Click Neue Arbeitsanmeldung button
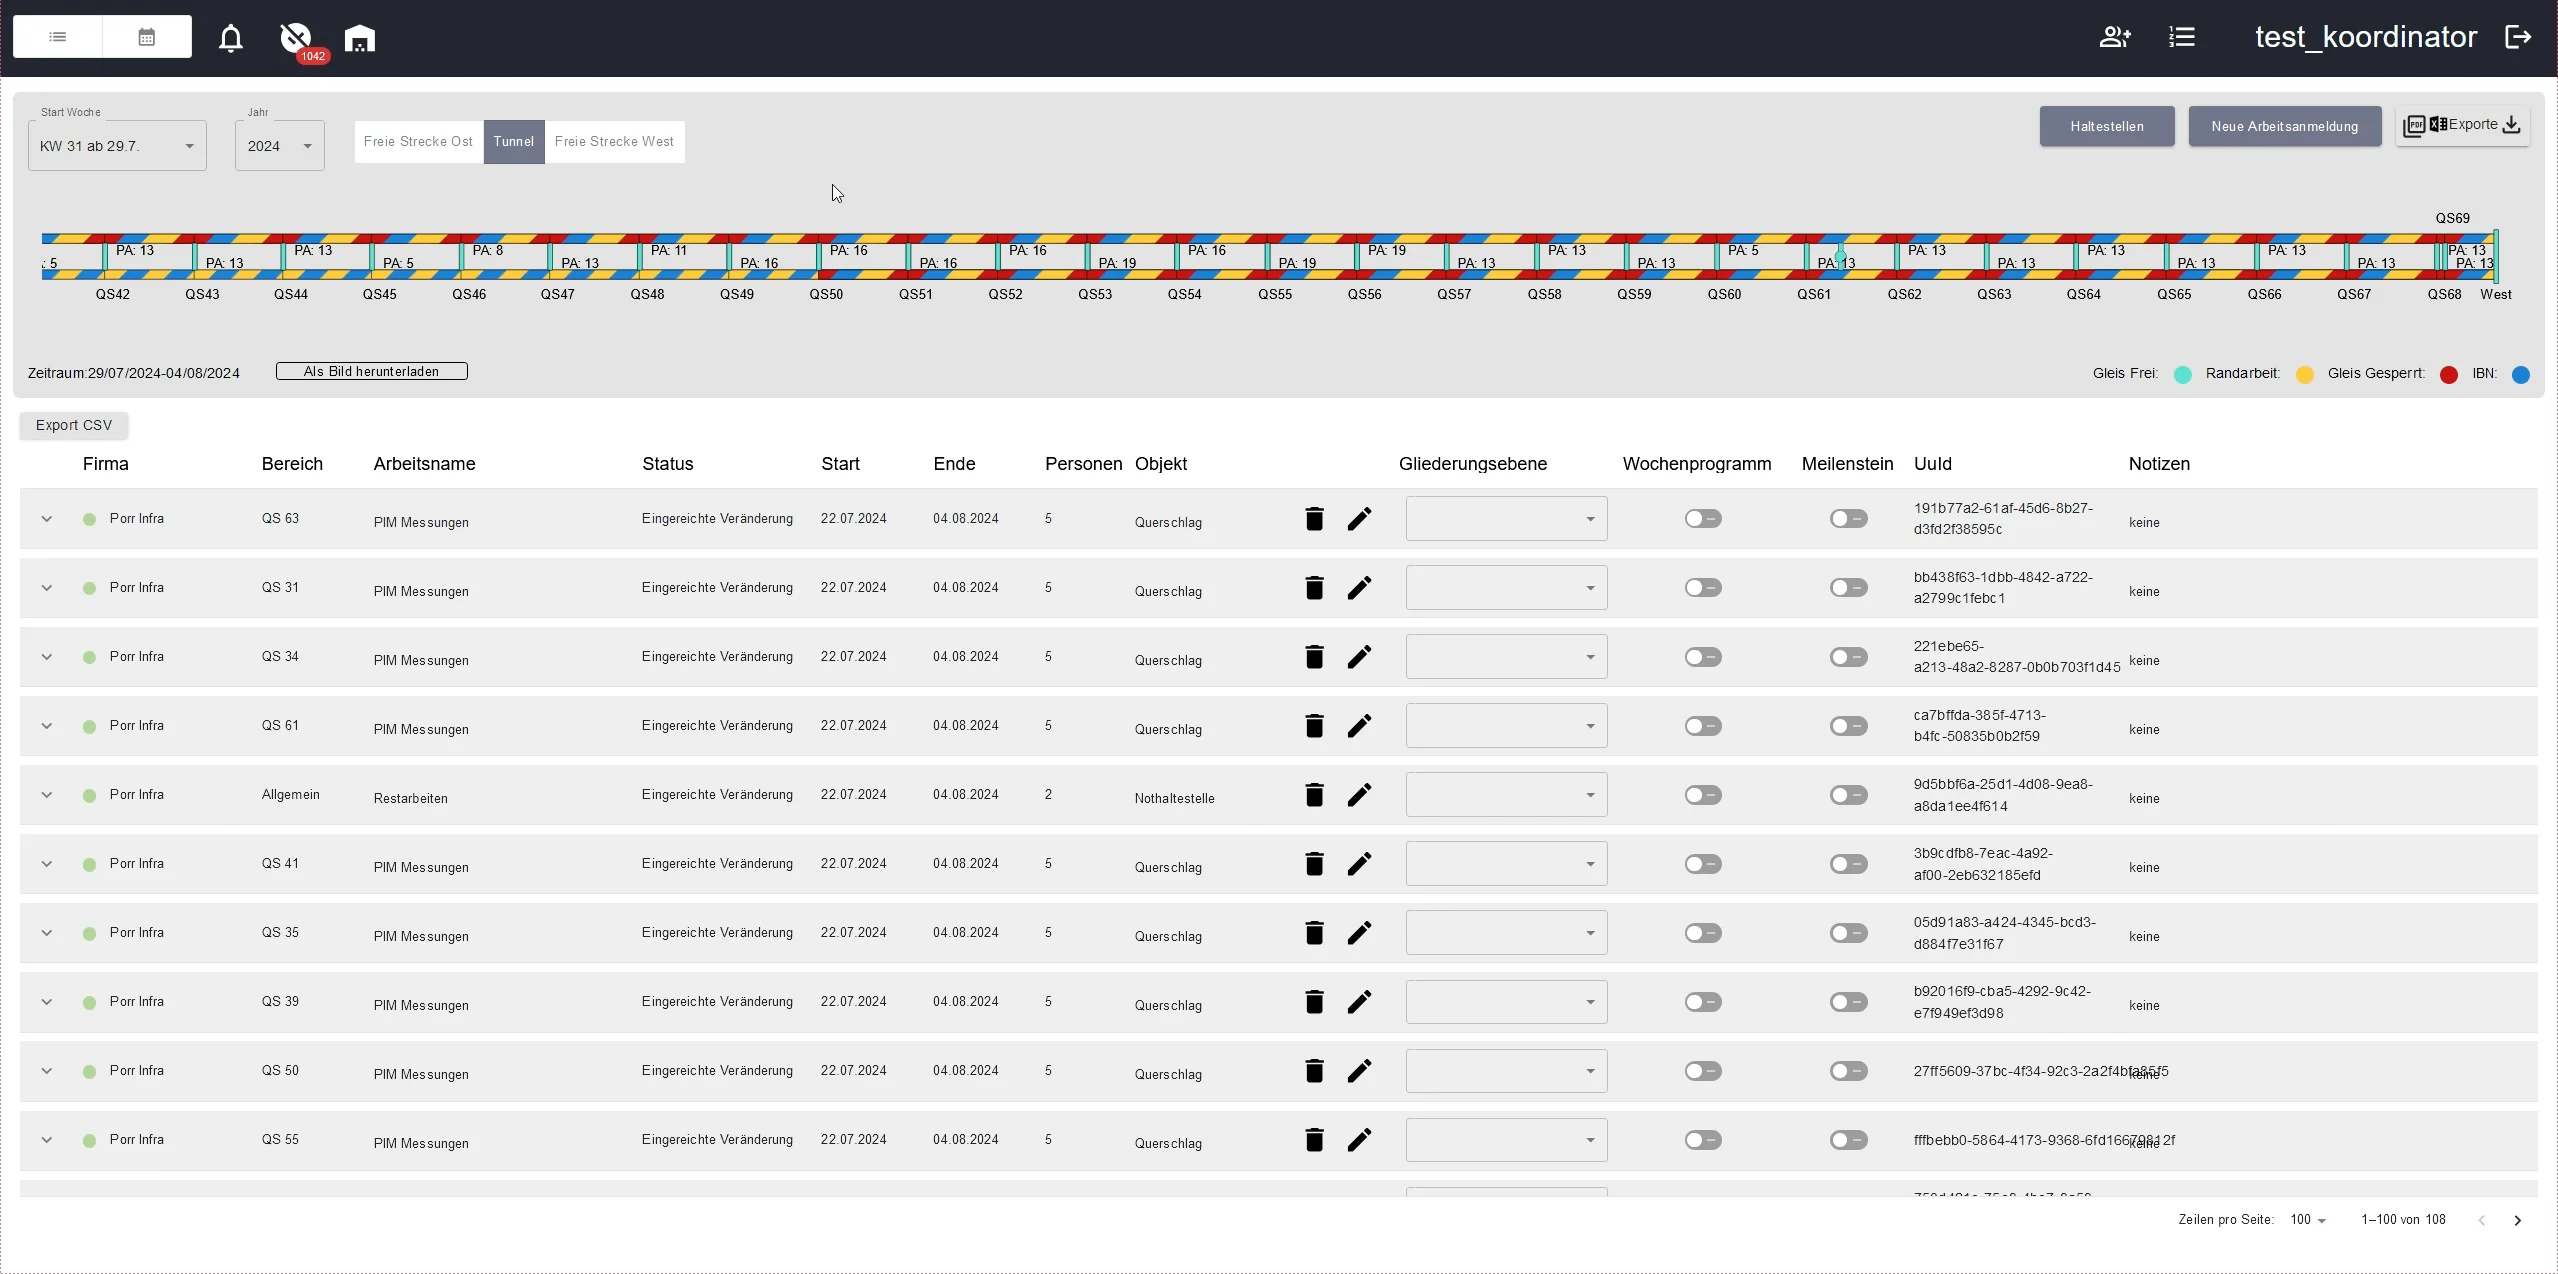The width and height of the screenshot is (2558, 1274). coord(2285,127)
